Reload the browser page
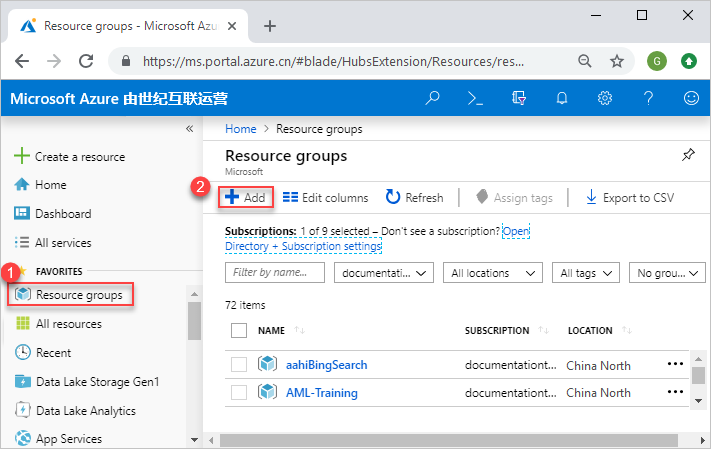Viewport: 711px width, 449px height. pos(86,61)
